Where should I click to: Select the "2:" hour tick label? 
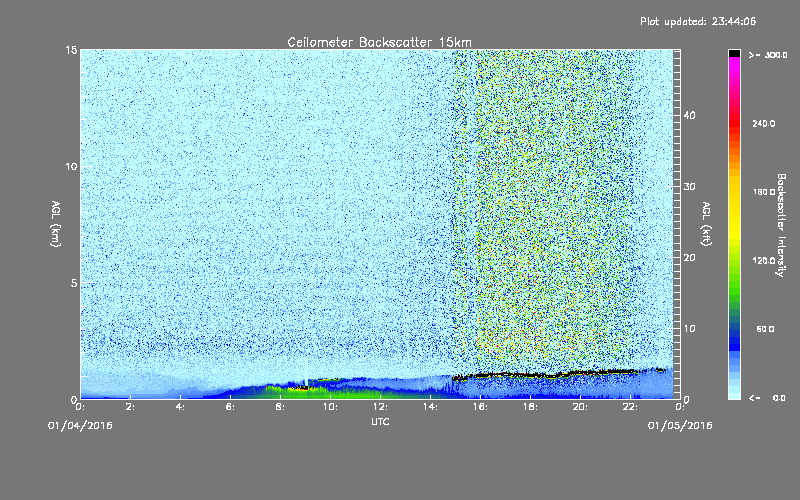point(130,407)
